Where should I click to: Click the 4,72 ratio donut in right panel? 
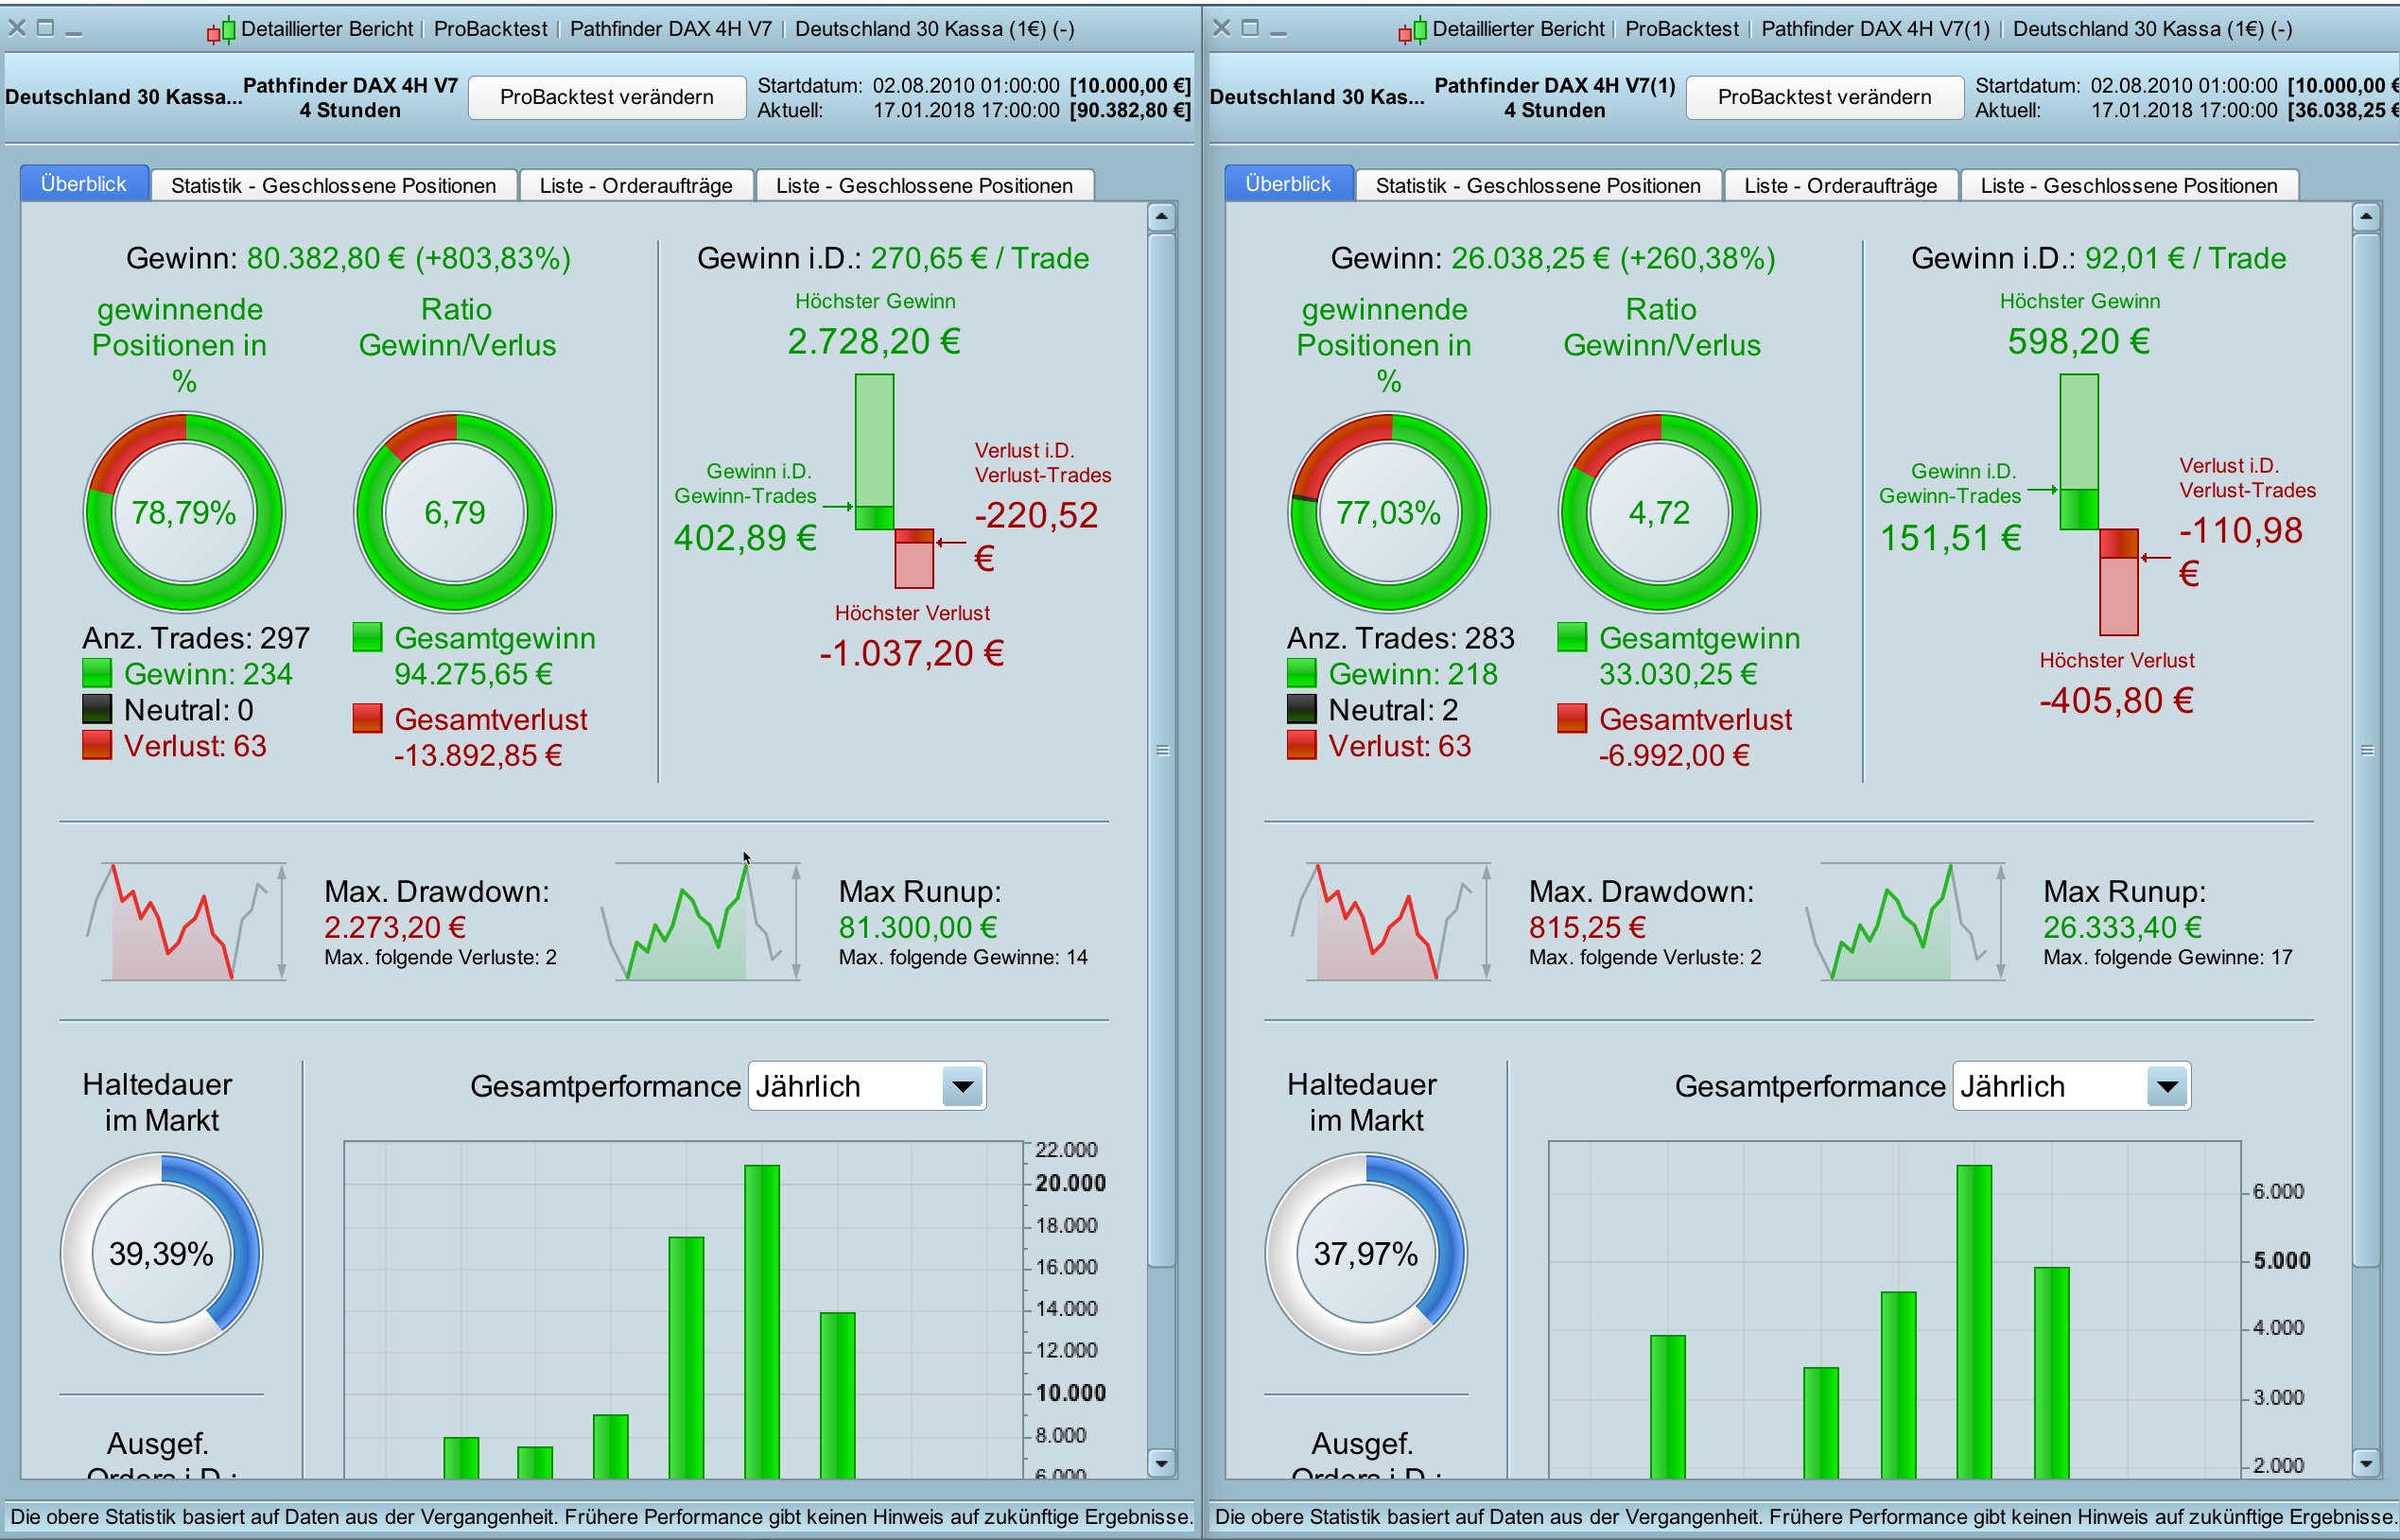point(1659,512)
